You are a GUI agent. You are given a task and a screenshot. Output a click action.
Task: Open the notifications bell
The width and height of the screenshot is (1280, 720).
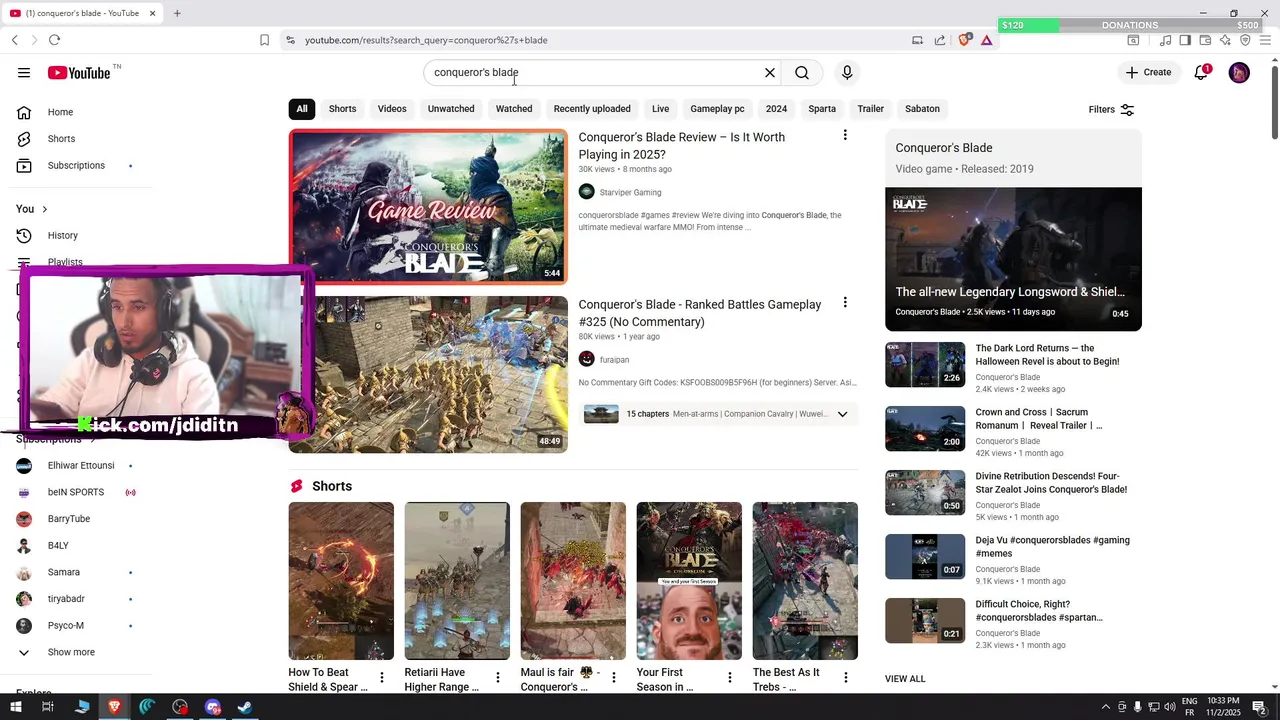click(x=1201, y=72)
